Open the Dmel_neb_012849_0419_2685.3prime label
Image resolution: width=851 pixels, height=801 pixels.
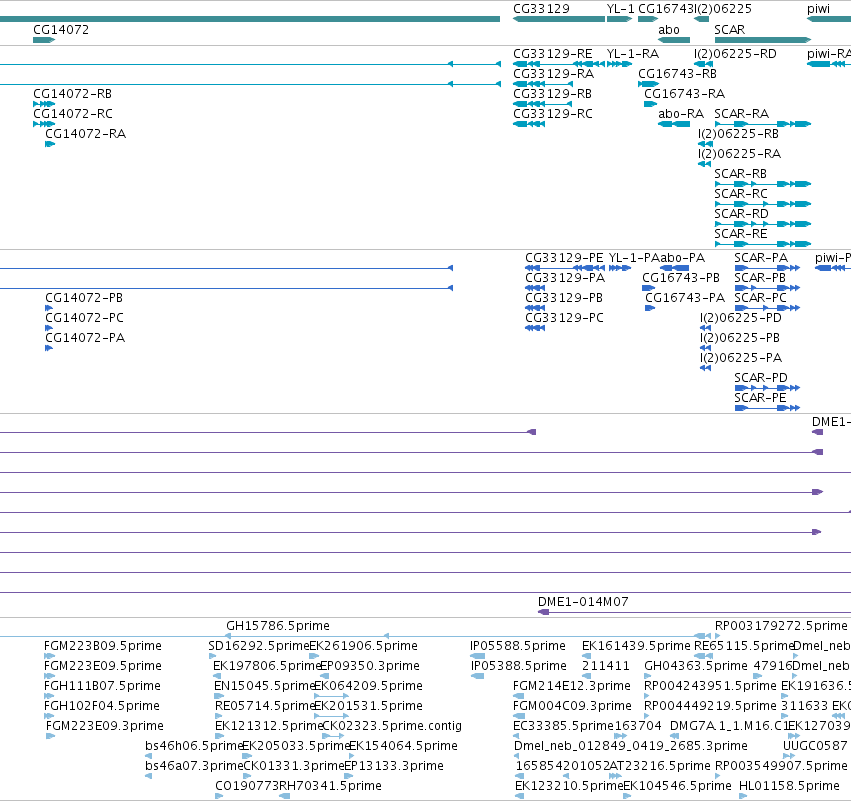pos(631,746)
